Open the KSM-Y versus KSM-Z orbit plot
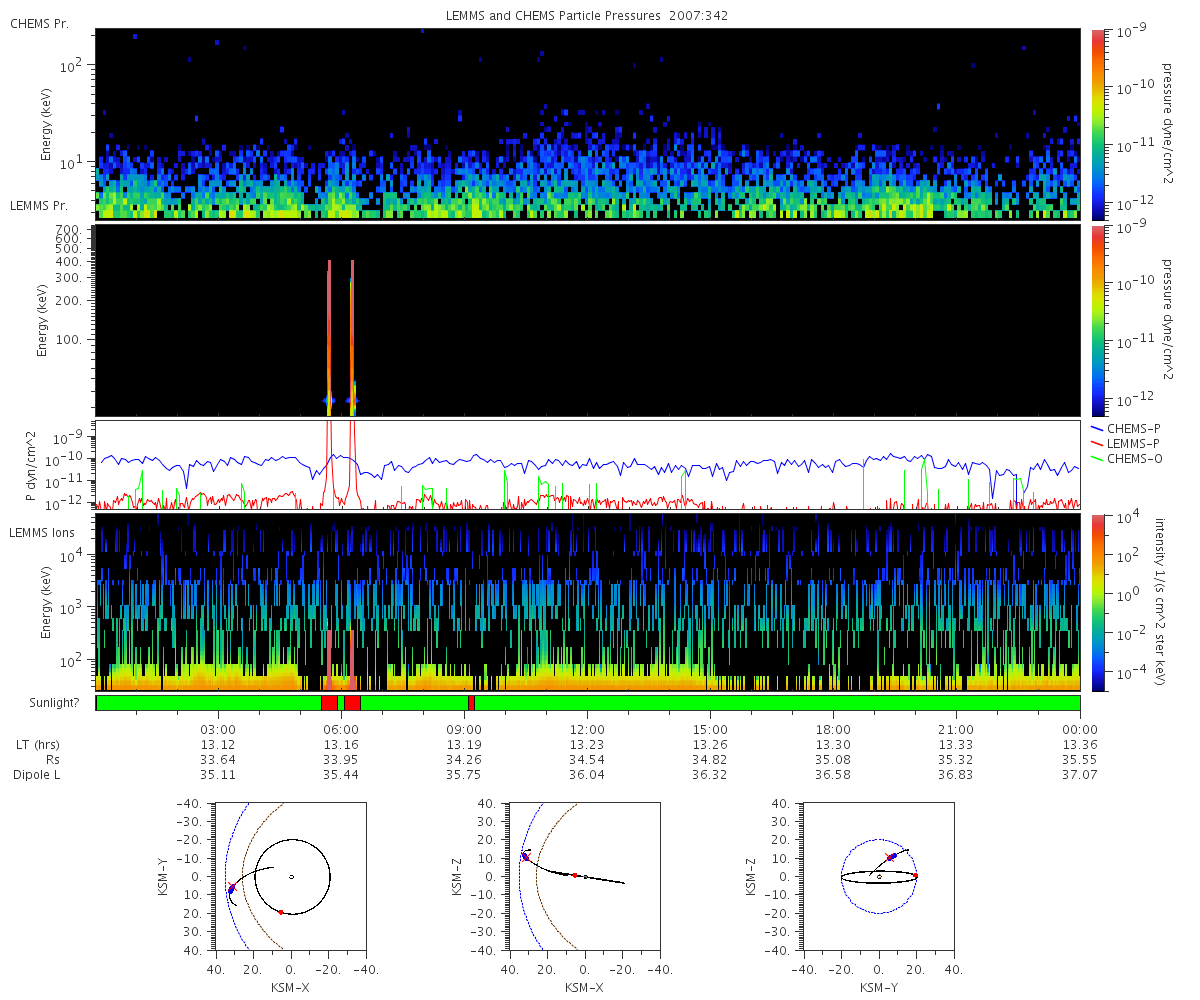 [879, 876]
